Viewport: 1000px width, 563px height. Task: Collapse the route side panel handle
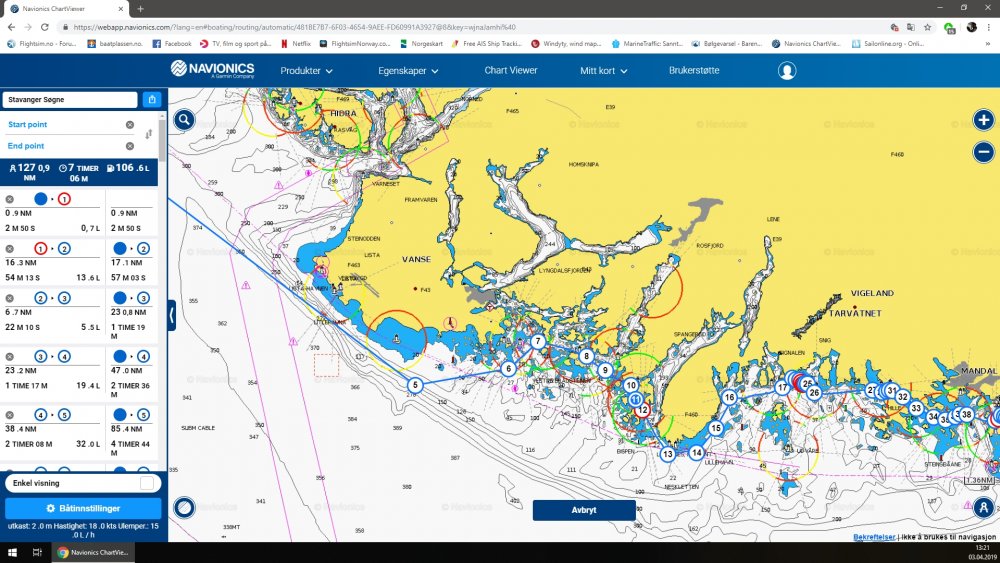tap(172, 316)
